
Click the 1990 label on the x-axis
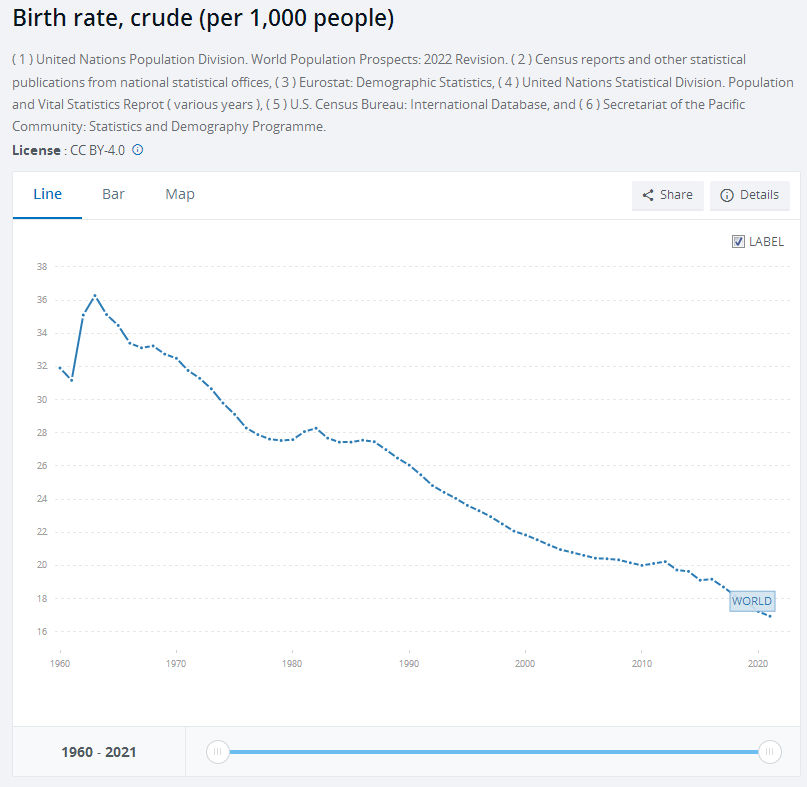(x=408, y=663)
